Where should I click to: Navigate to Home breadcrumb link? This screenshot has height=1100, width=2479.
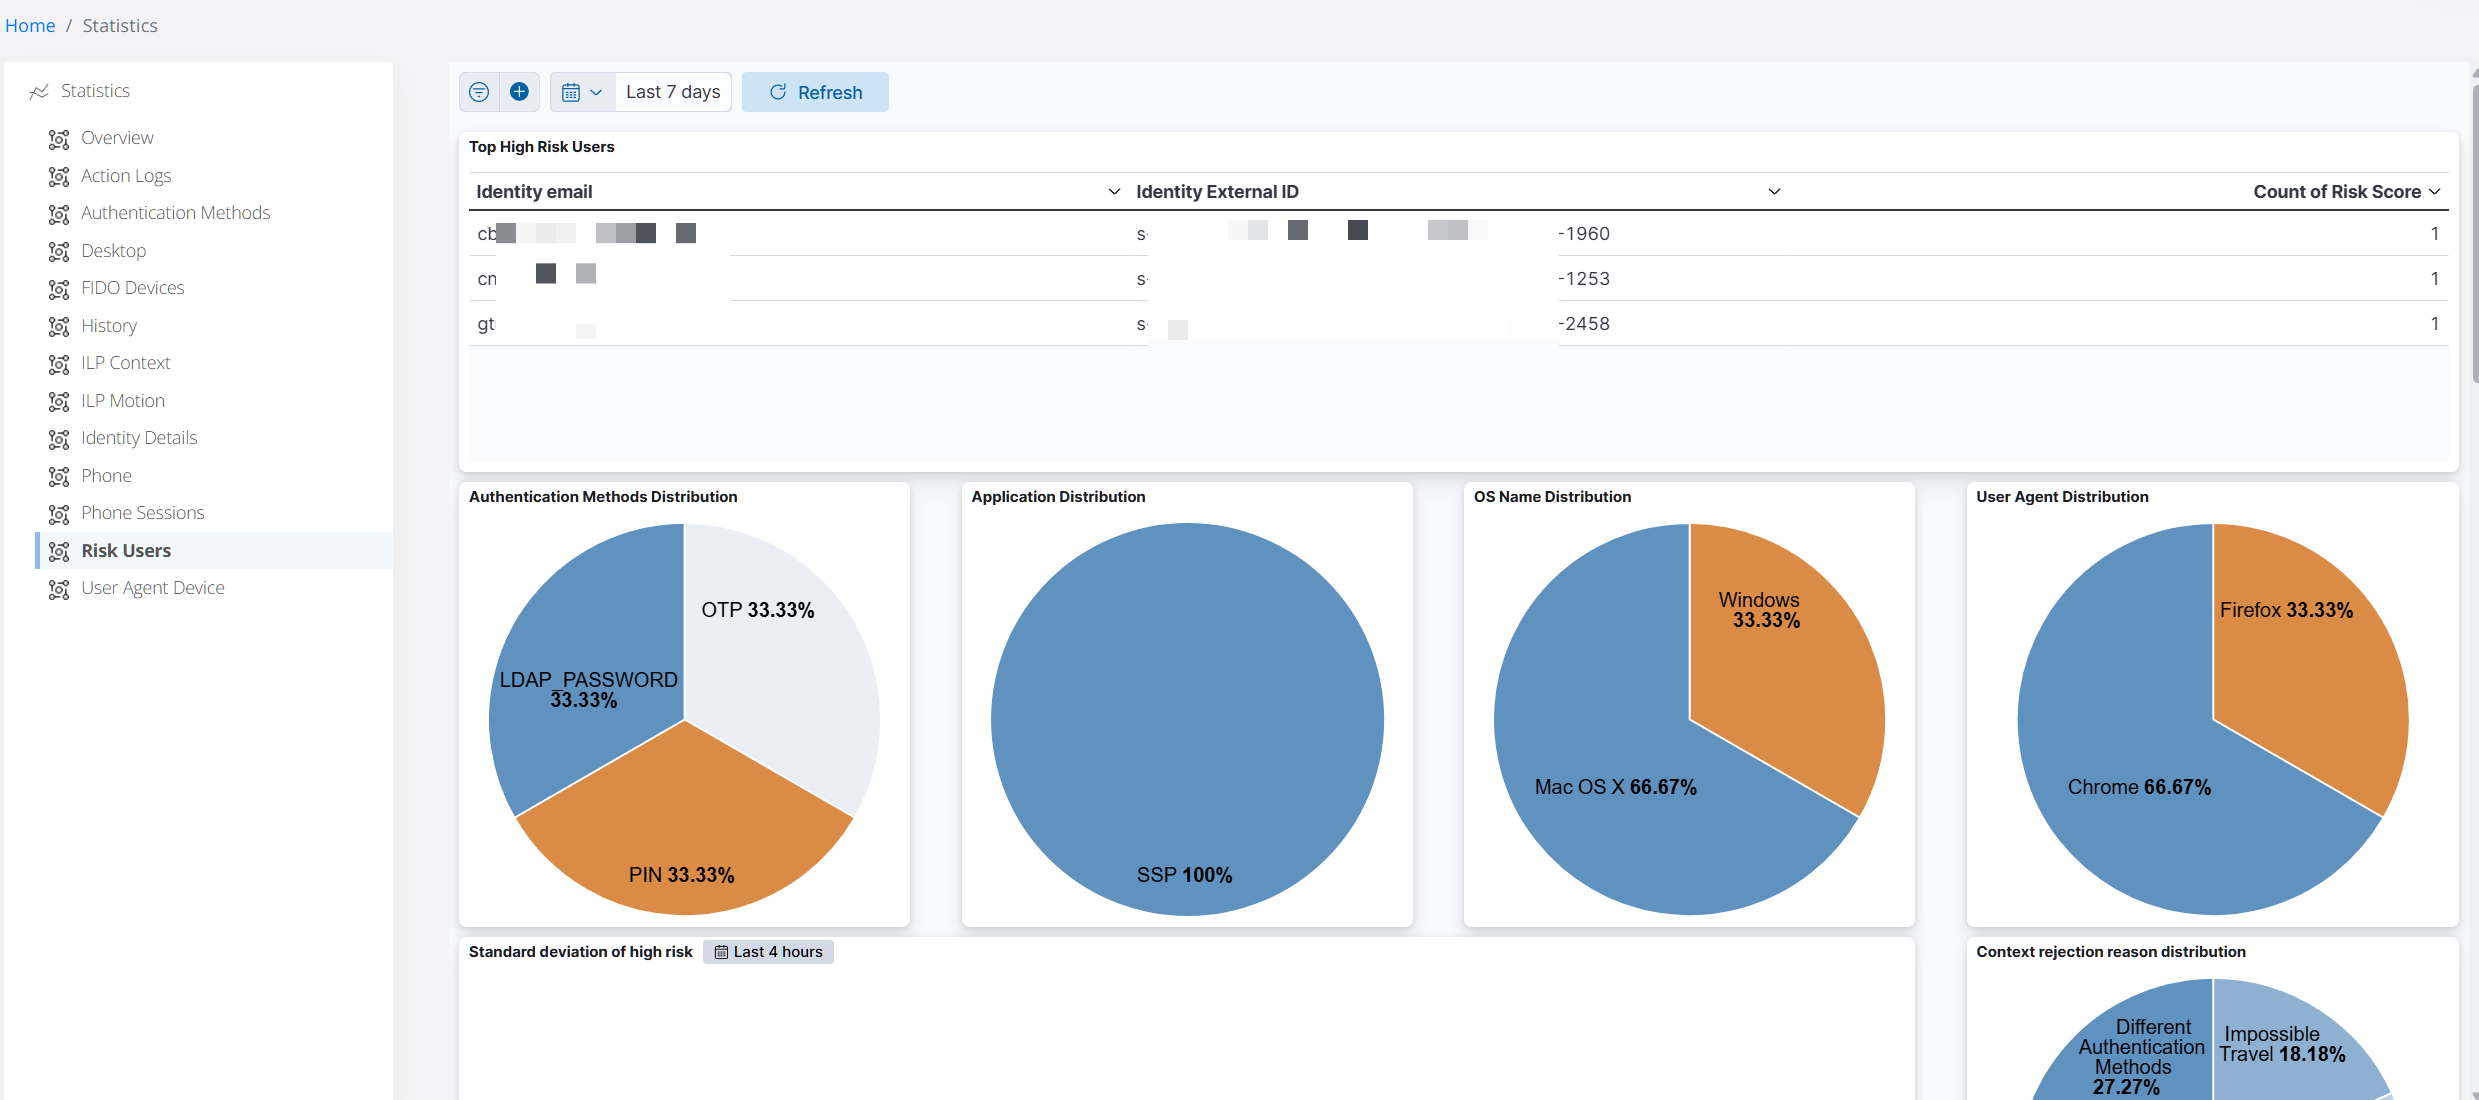pos(30,26)
